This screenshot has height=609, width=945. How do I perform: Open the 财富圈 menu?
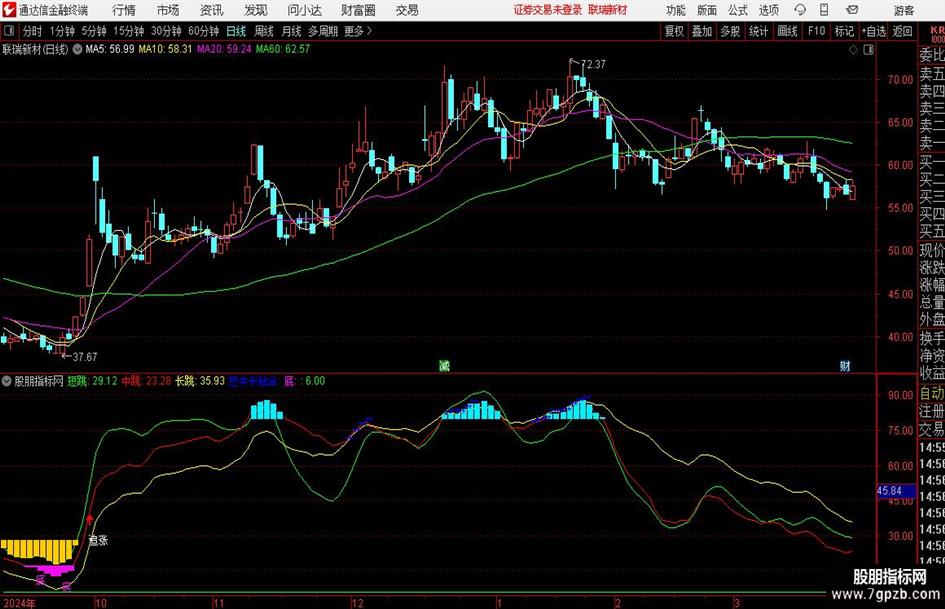(358, 10)
